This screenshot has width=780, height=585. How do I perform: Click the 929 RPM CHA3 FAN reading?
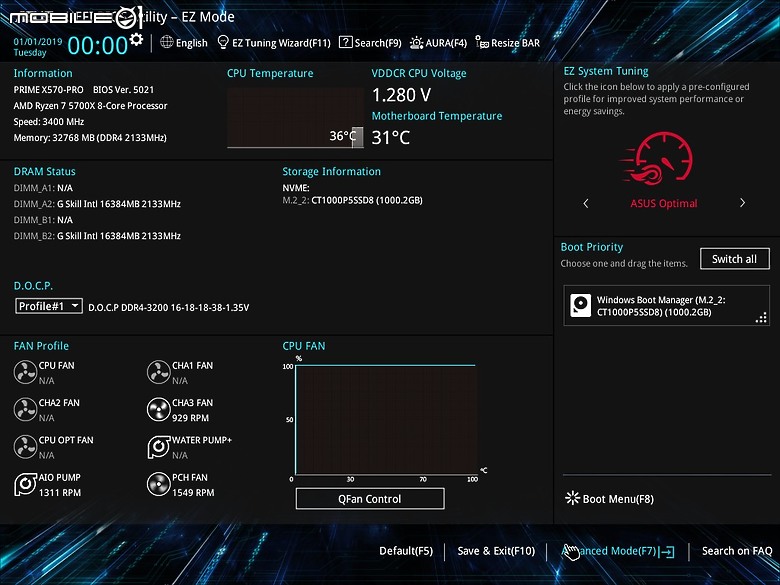click(191, 418)
